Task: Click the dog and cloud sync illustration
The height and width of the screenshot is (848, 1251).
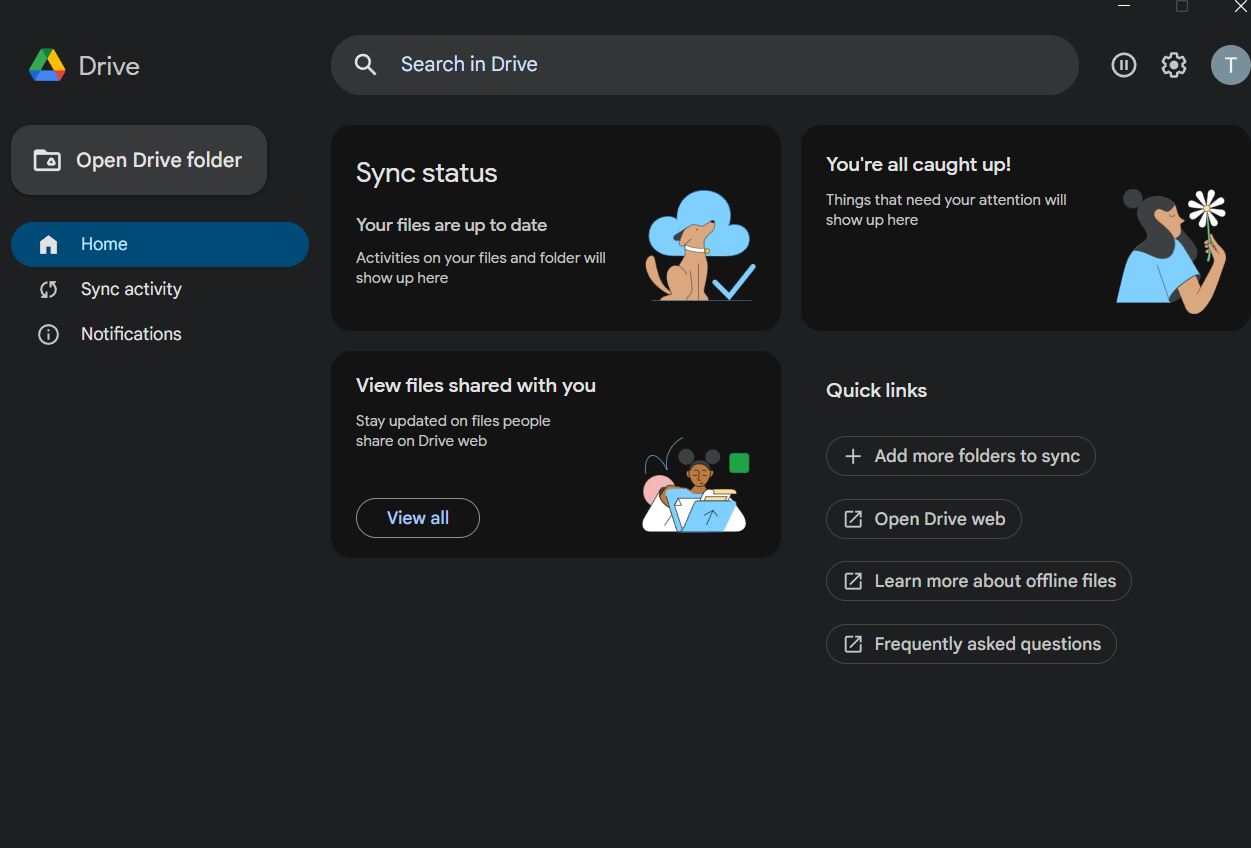Action: click(x=700, y=246)
